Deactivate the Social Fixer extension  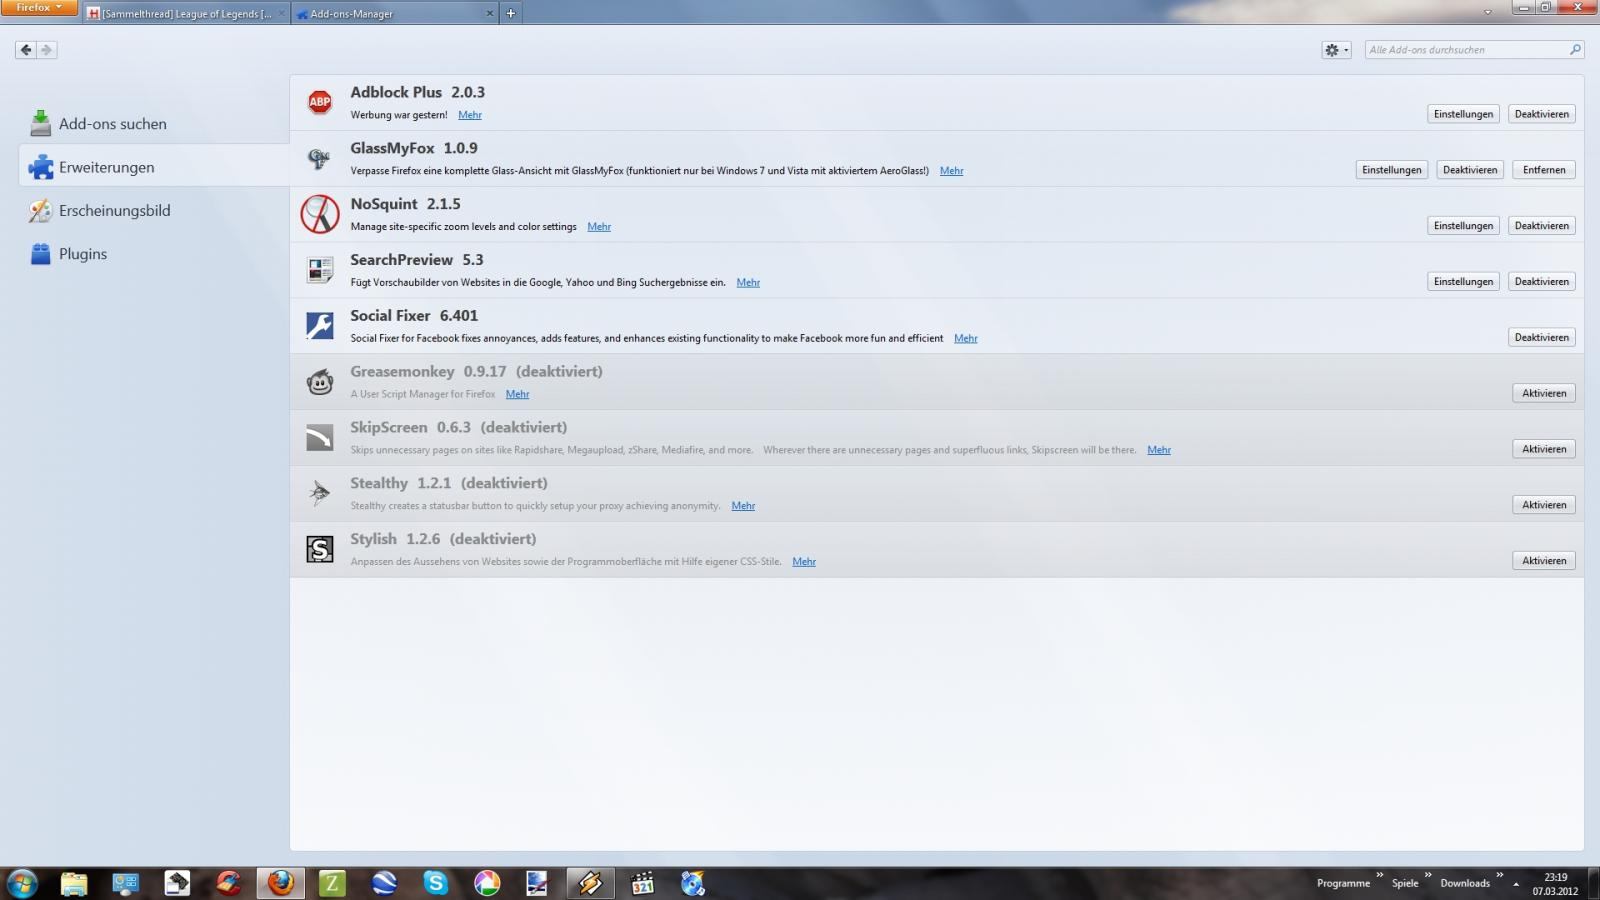pyautogui.click(x=1541, y=338)
